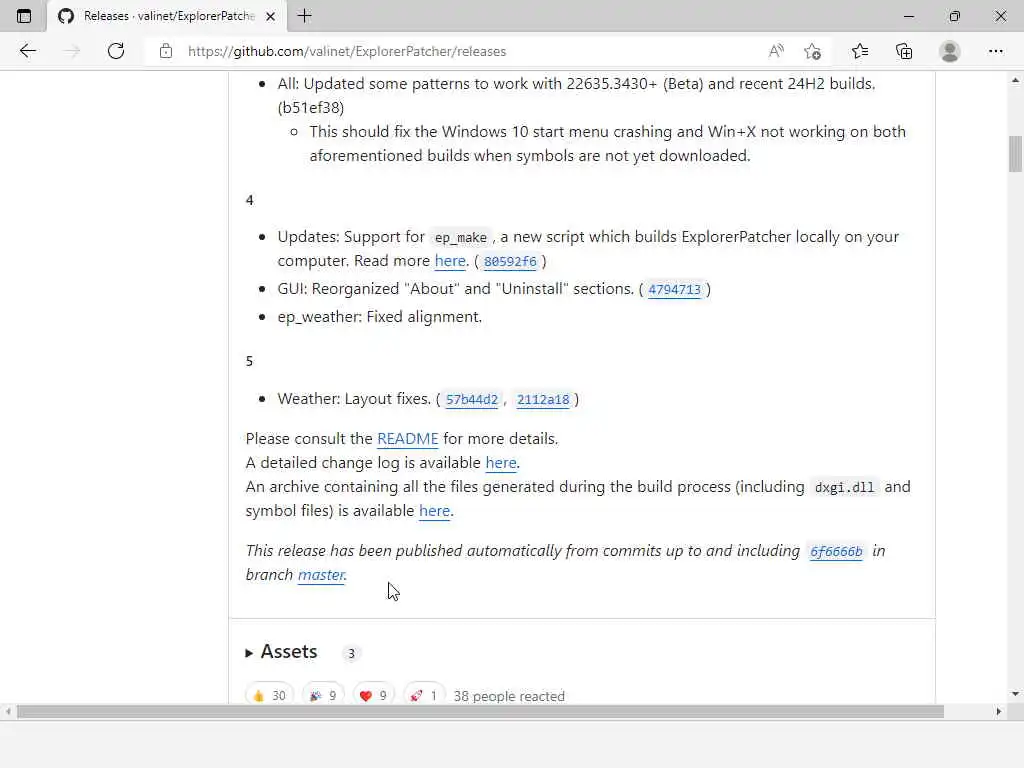Viewport: 1024px width, 768px height.
Task: Restore down the browser window
Action: coord(955,16)
